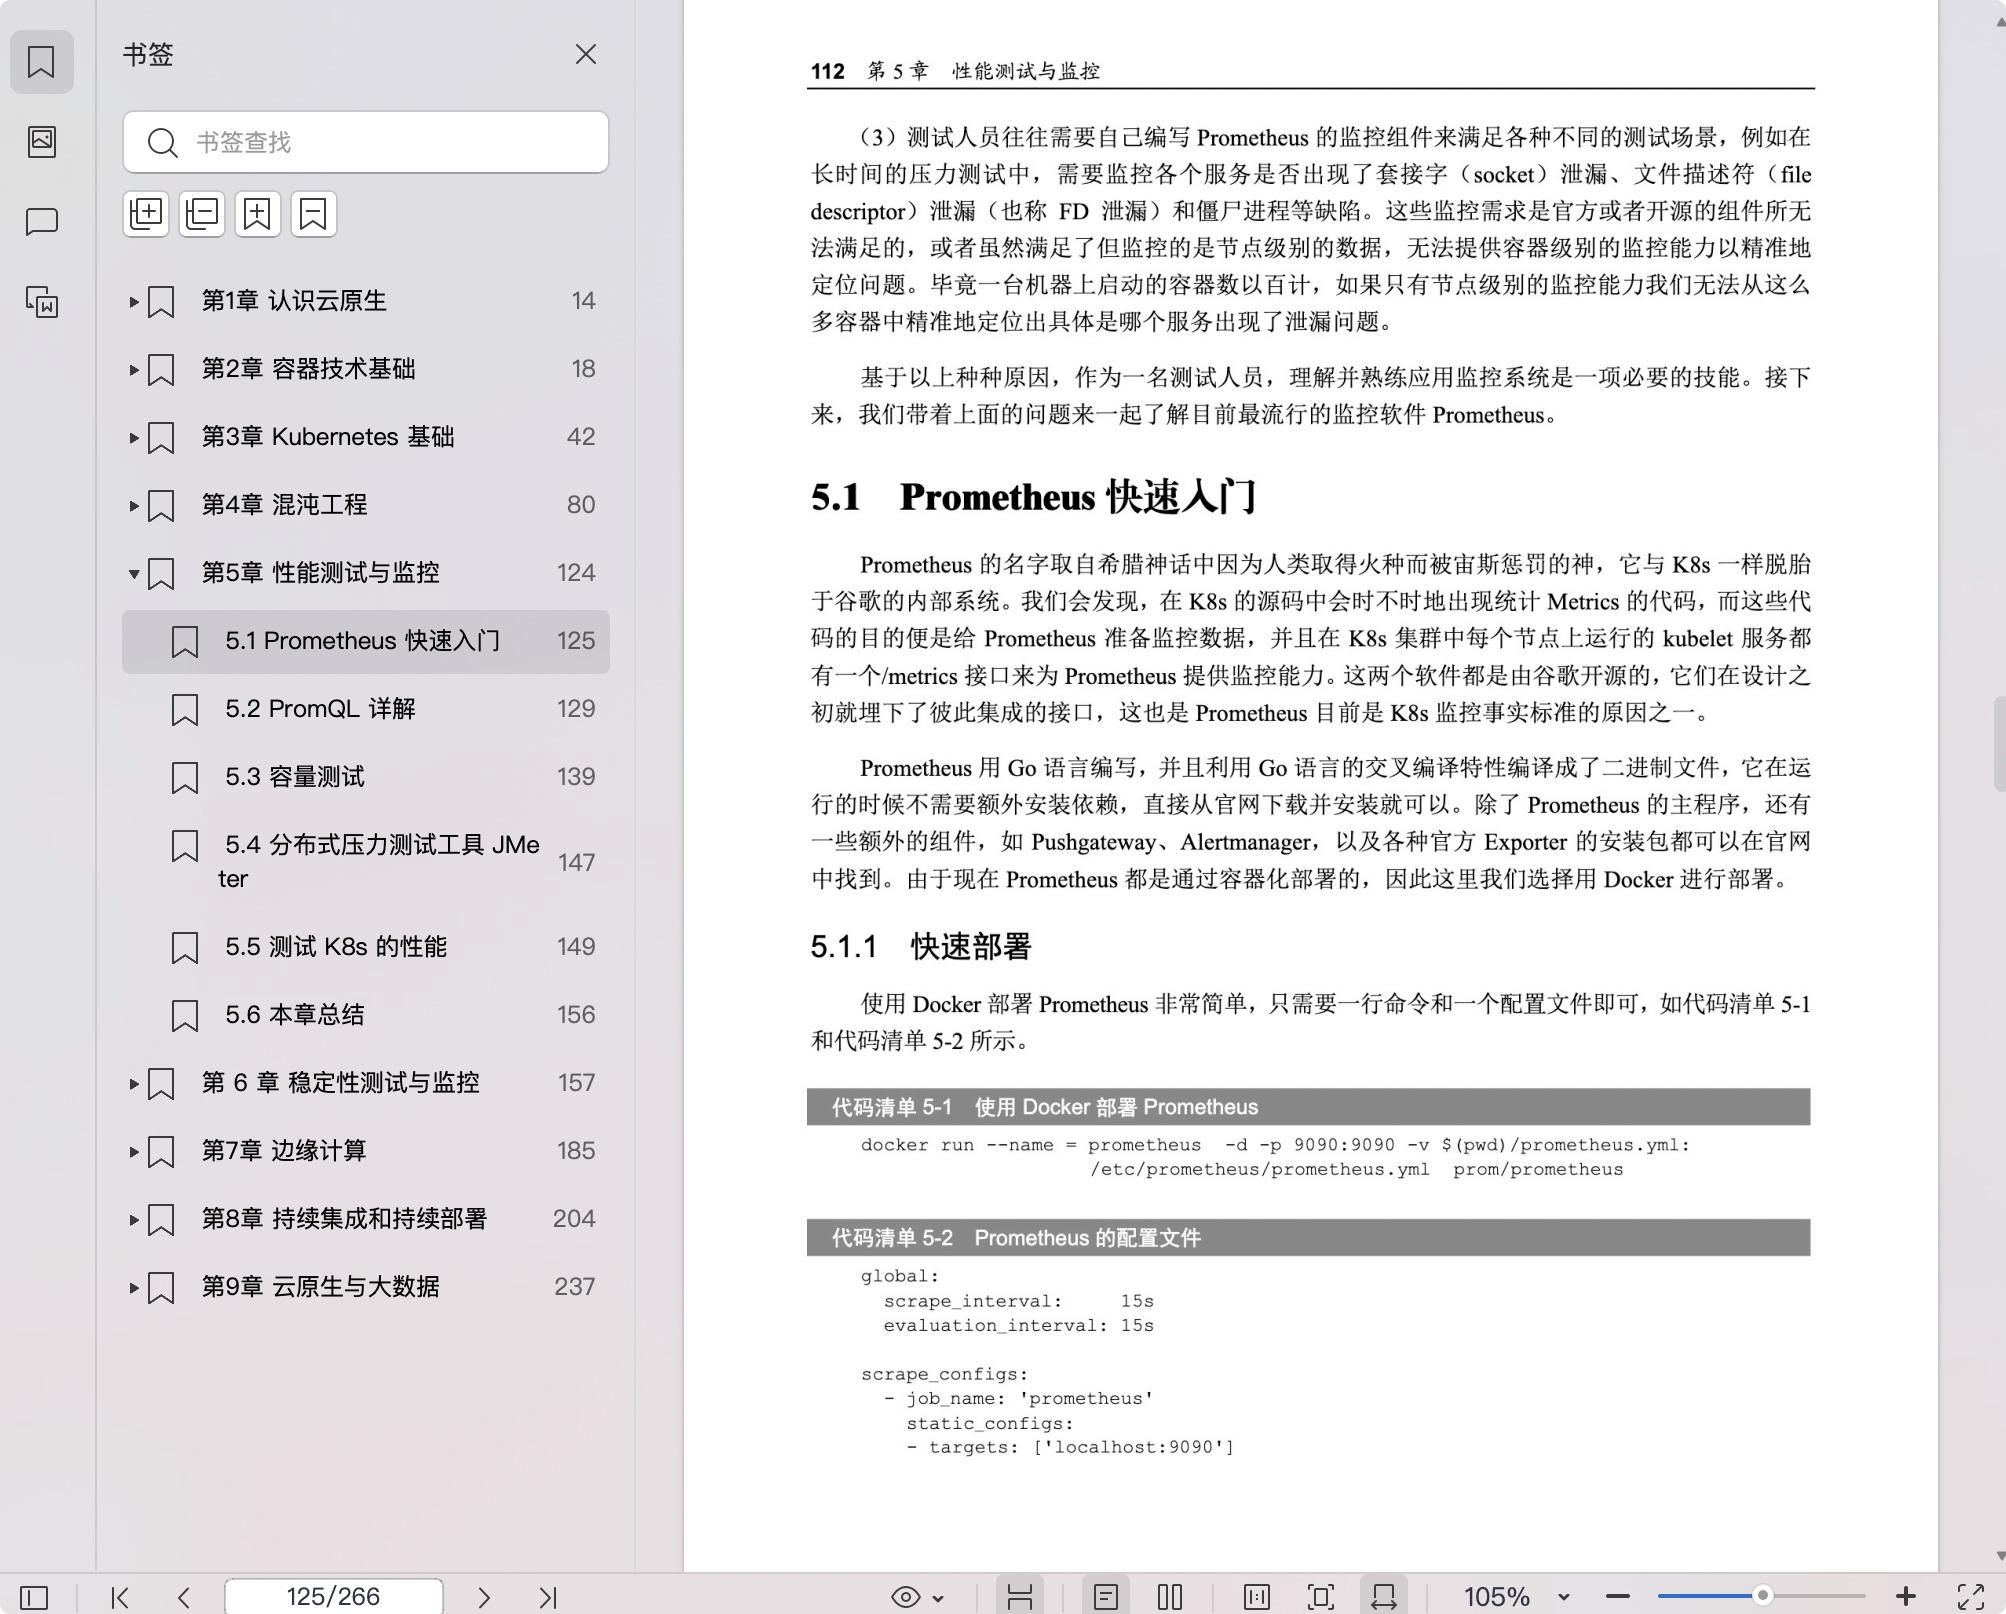Click bookmark icon of 第2章 容器技术基础
Image resolution: width=2006 pixels, height=1614 pixels.
(x=161, y=369)
